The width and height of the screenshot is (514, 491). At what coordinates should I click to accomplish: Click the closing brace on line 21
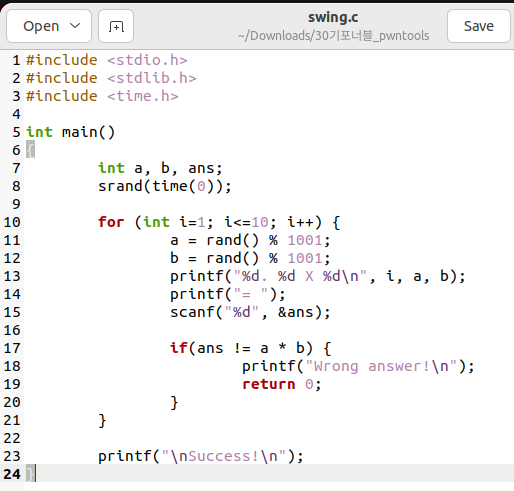(x=102, y=420)
